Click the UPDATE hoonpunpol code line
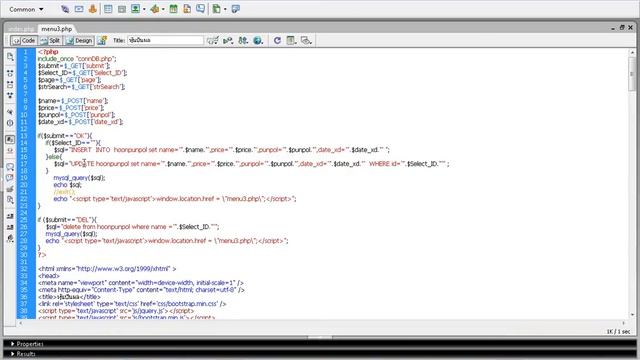640x360 pixels. point(251,164)
